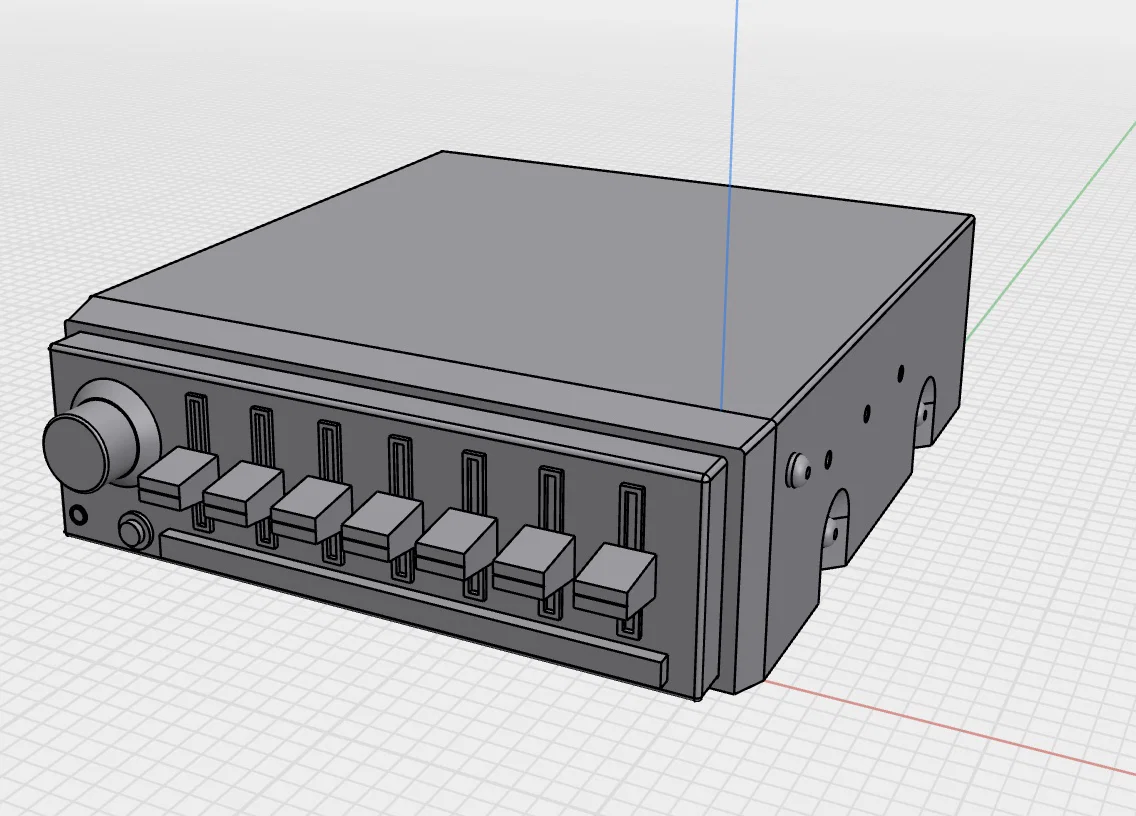Screen dimensions: 1136x816
Task: Click the green Y axis line on the grid
Action: [x=1051, y=232]
